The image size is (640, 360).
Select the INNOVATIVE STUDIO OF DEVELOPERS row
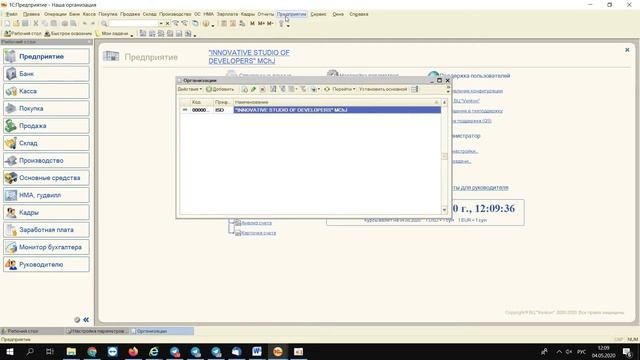[310, 110]
